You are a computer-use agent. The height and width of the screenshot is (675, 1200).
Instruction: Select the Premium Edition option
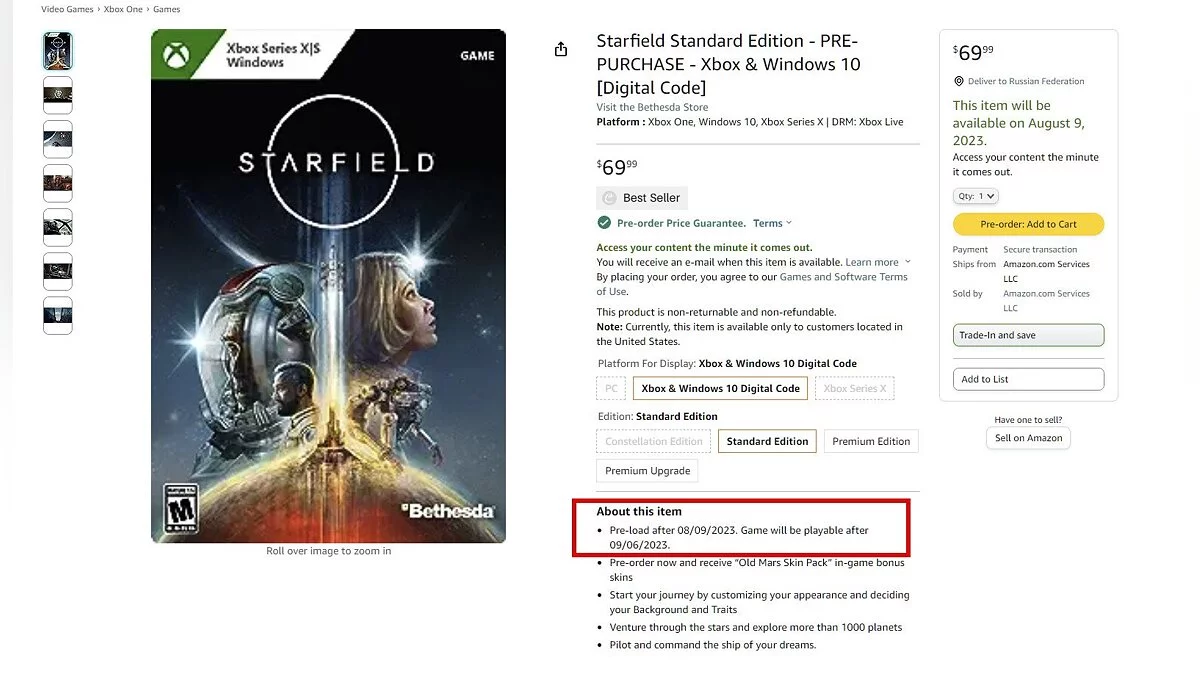pos(871,441)
